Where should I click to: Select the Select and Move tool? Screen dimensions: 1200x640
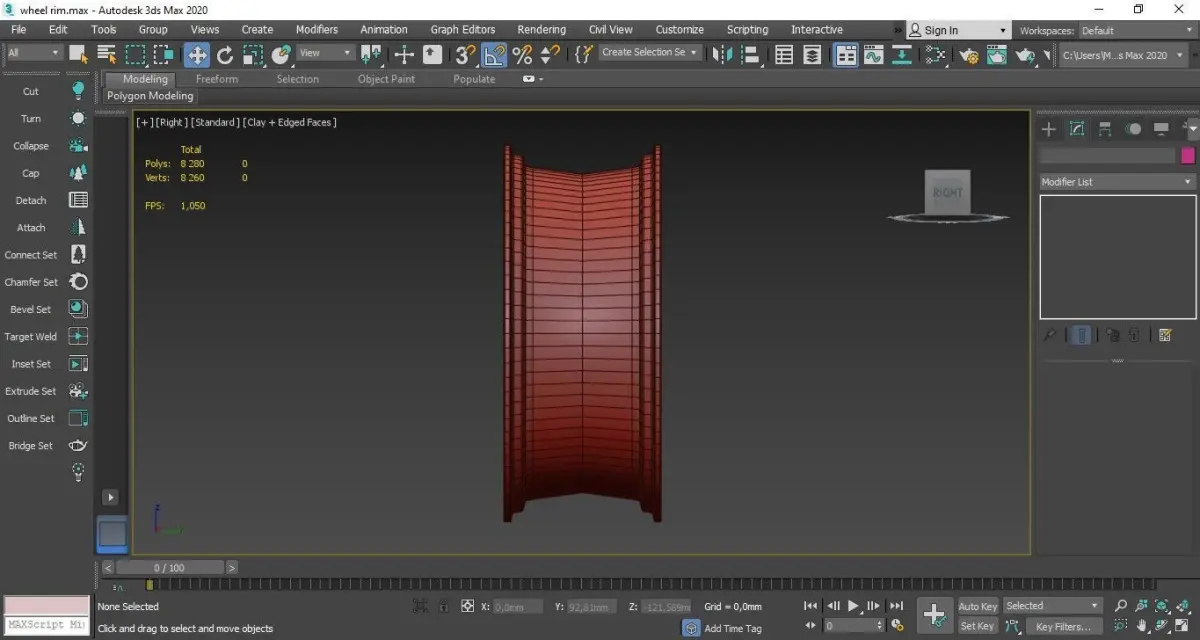196,54
